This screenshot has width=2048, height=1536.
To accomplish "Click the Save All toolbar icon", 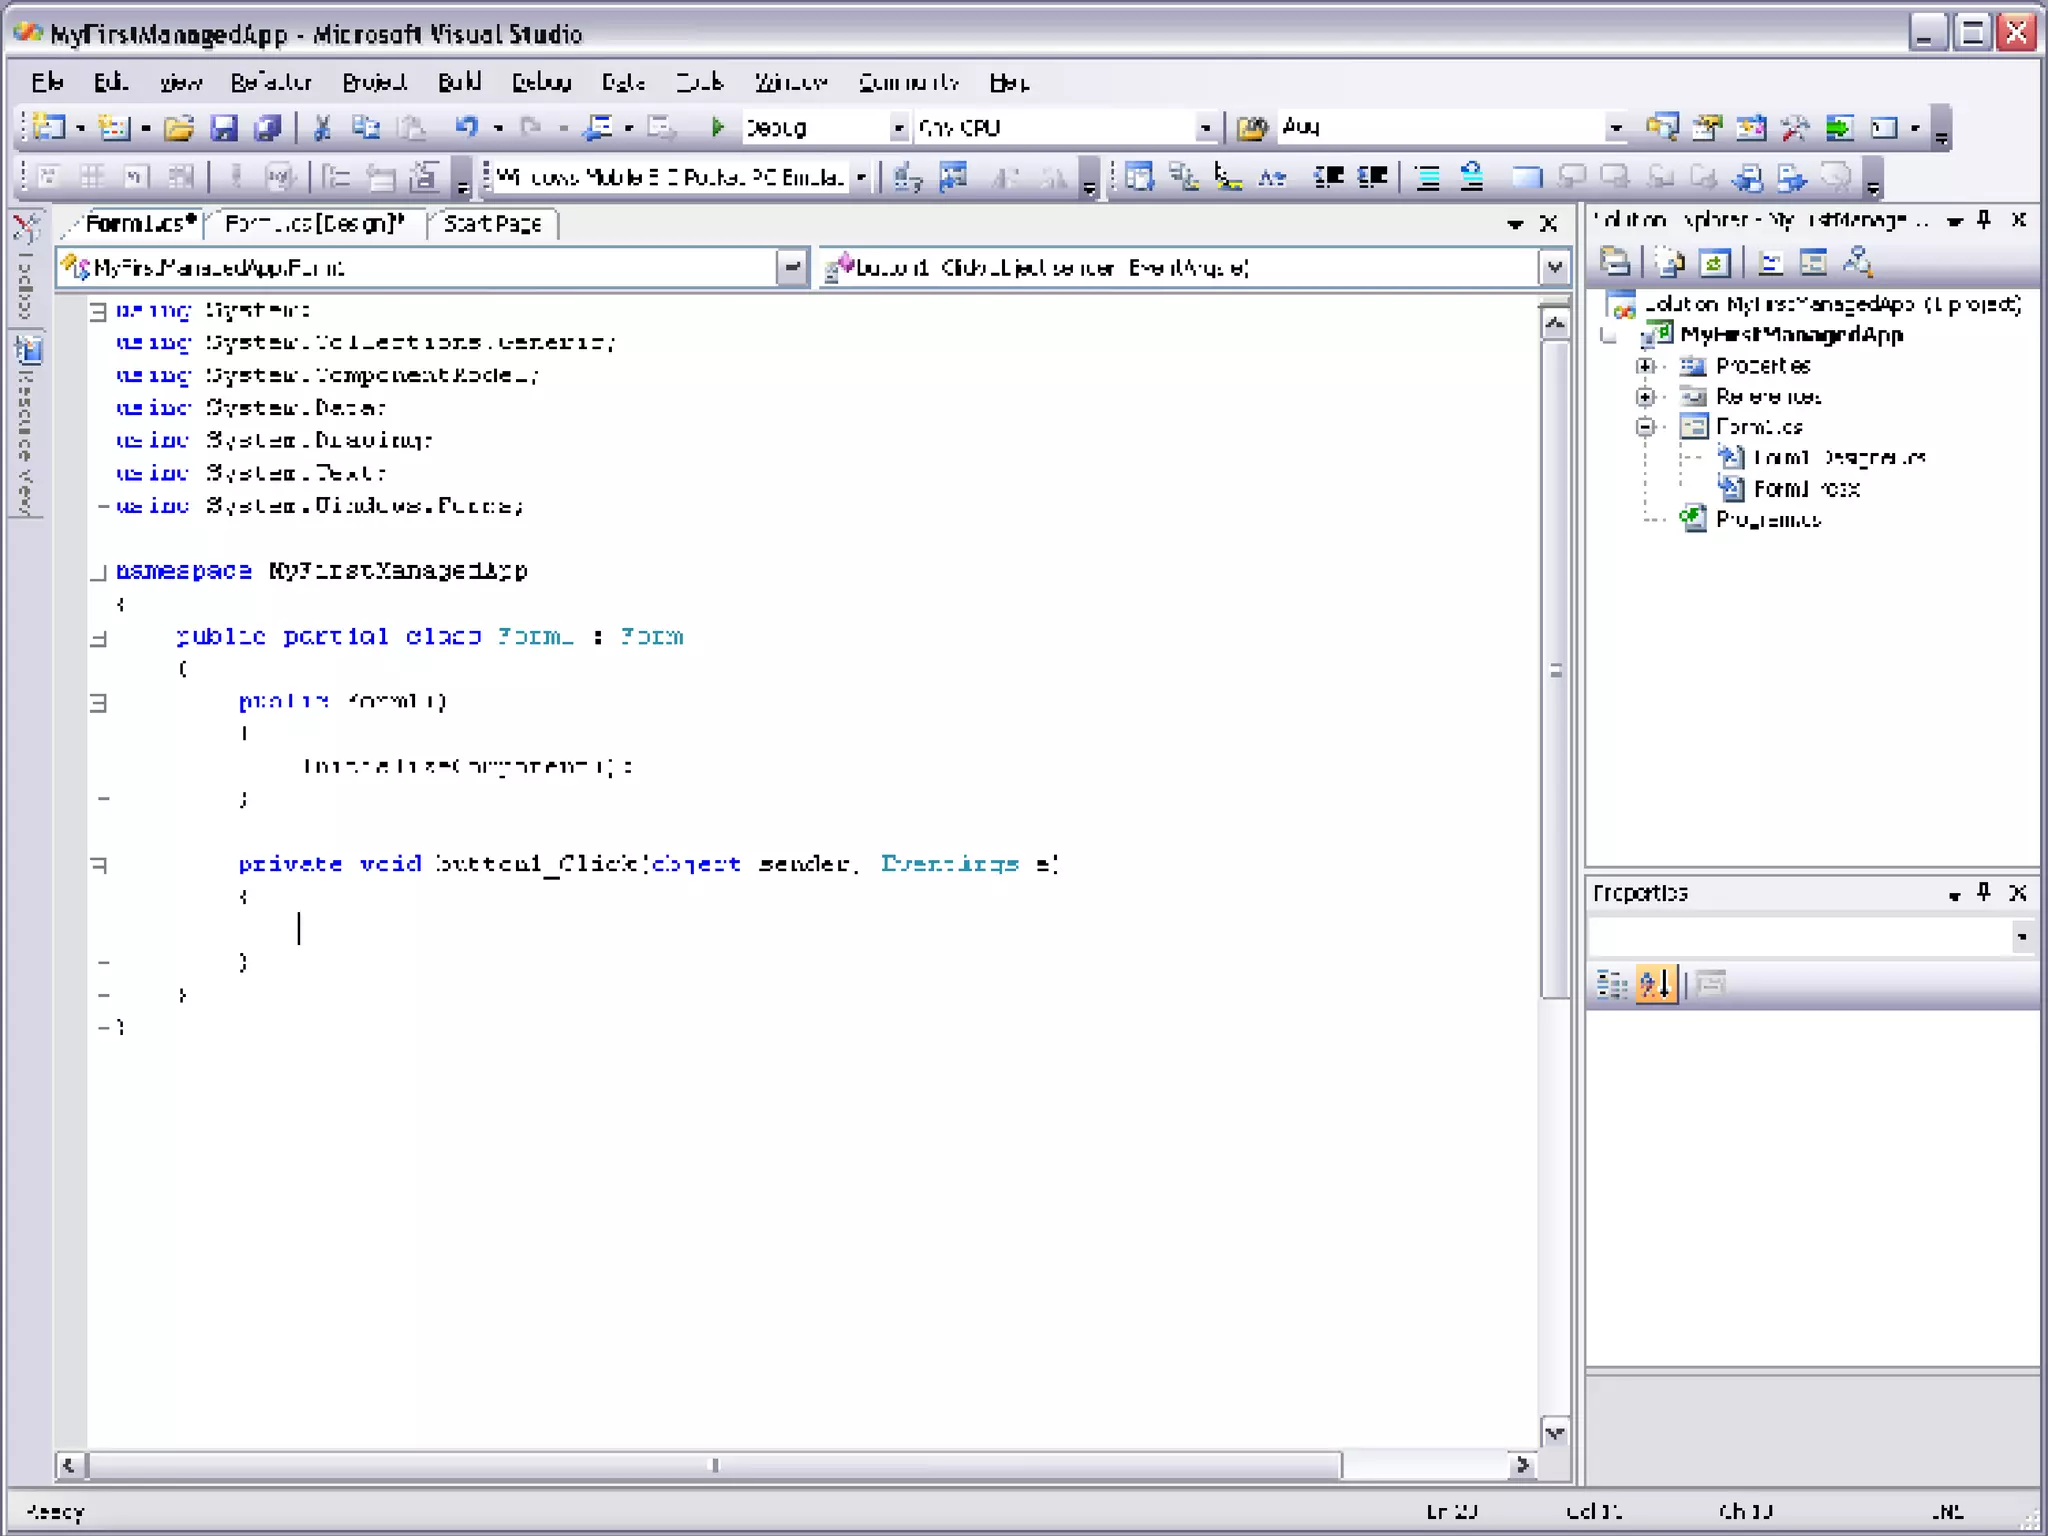I will click(x=267, y=127).
